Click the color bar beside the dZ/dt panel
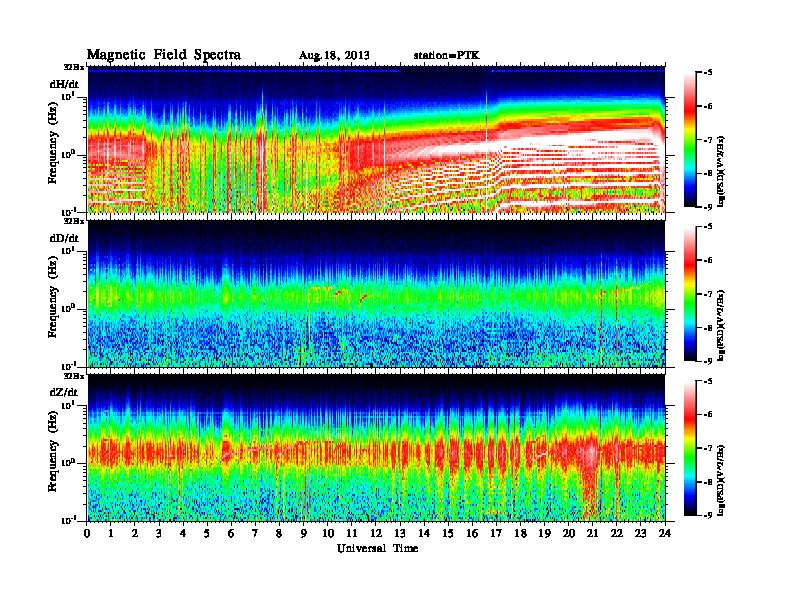Screen dimensions: 792x612 [689, 448]
